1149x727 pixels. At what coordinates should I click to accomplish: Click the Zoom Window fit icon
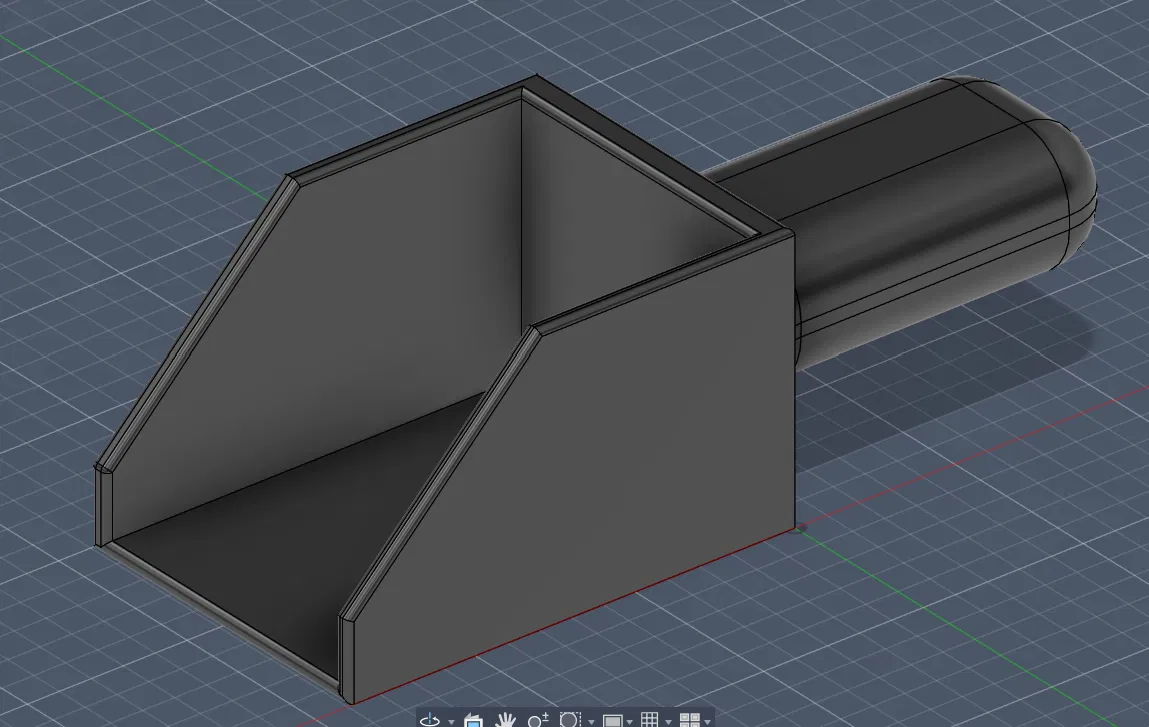pos(570,720)
